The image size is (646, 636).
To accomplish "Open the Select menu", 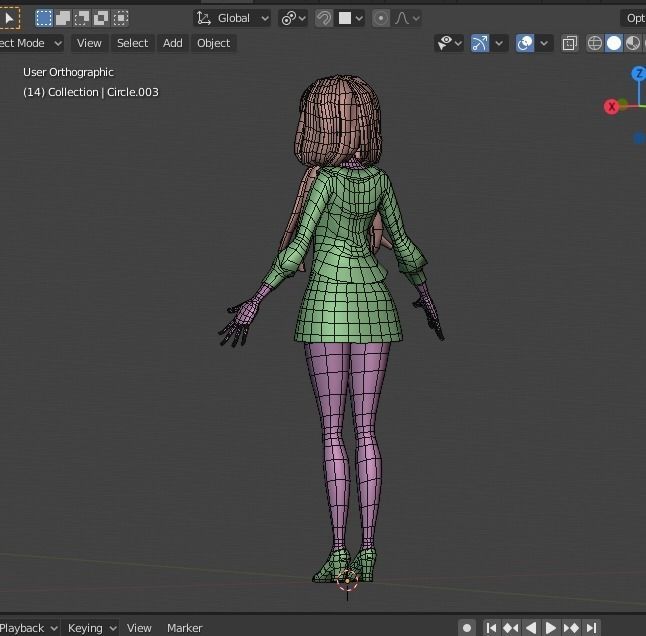I will 132,43.
